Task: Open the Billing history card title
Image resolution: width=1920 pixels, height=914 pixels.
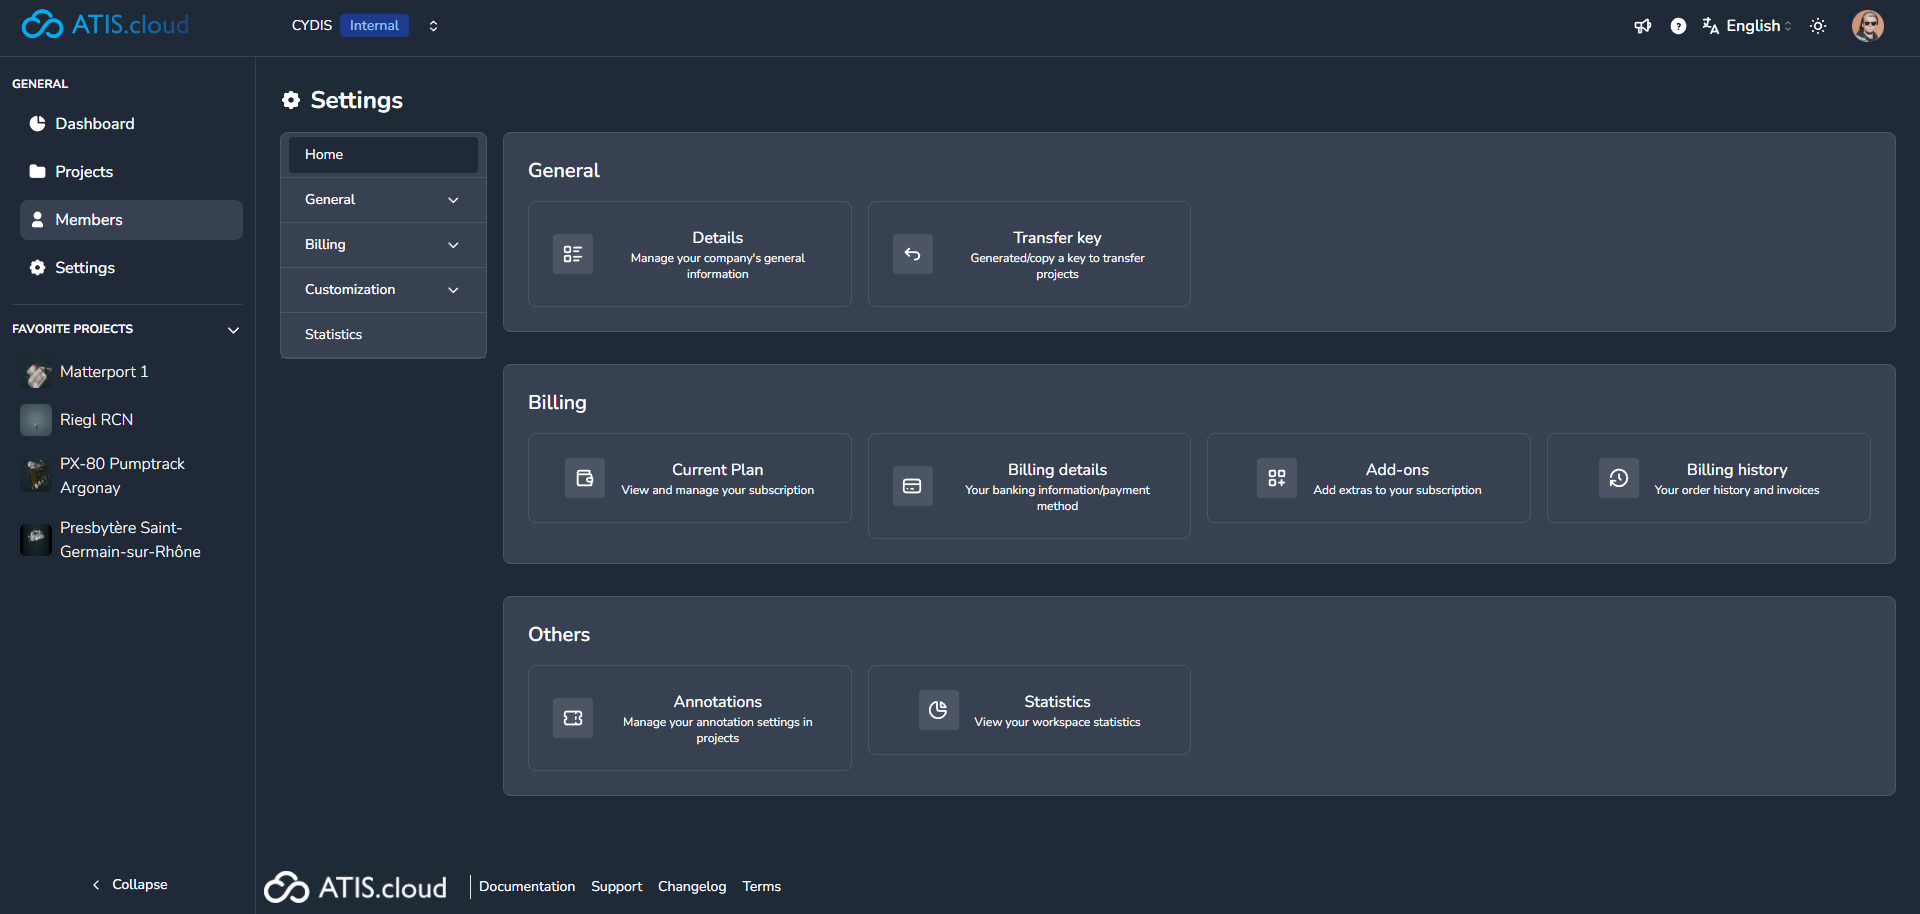Action: coord(1737,470)
